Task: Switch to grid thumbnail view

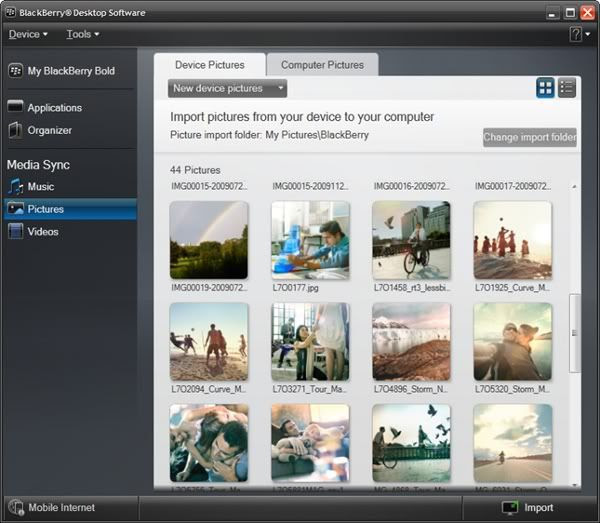Action: click(x=545, y=88)
